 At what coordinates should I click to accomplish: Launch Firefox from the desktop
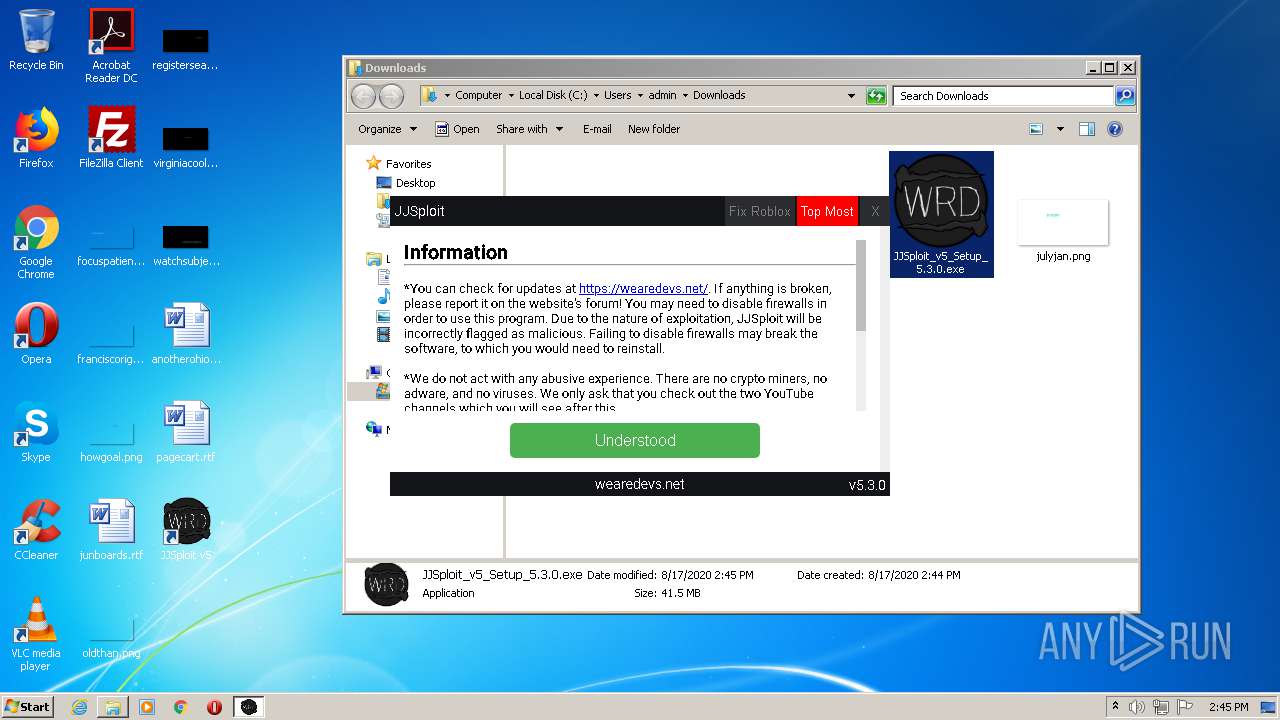[x=36, y=138]
